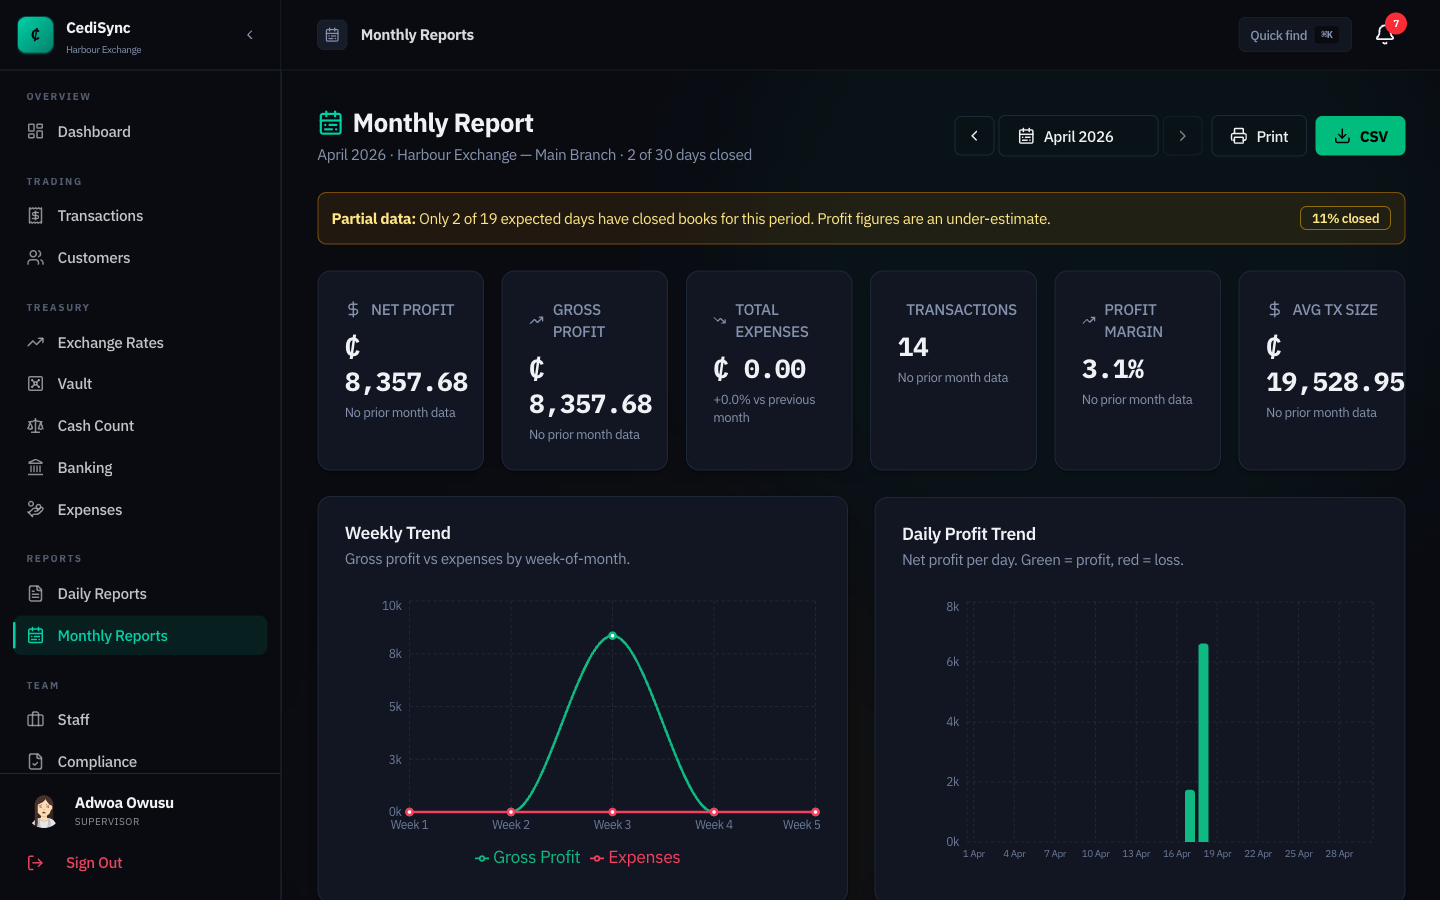This screenshot has width=1440, height=900.
Task: Advance to next month with right chevron
Action: 1183,135
